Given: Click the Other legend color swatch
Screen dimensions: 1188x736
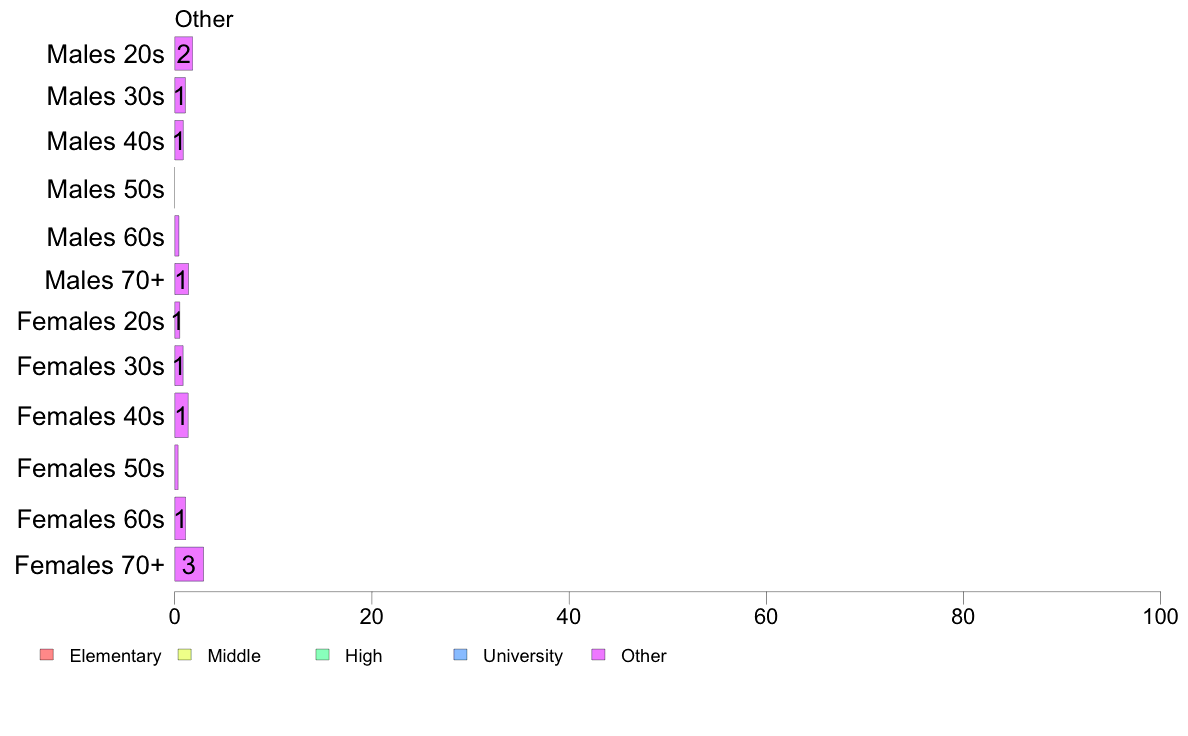Looking at the screenshot, I should [x=598, y=655].
